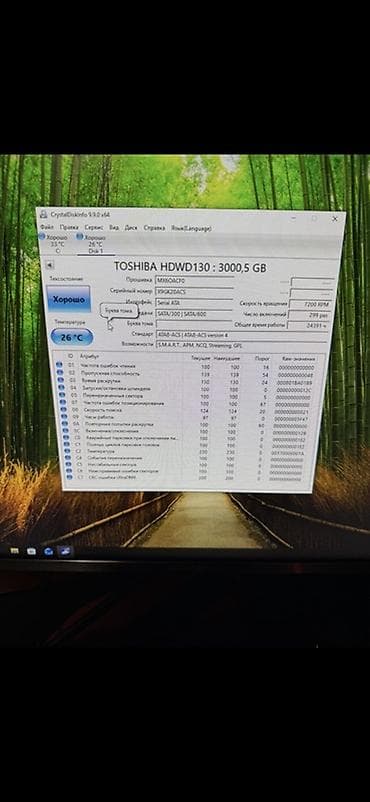
Task: Open the Вид menu
Action: coord(114,227)
